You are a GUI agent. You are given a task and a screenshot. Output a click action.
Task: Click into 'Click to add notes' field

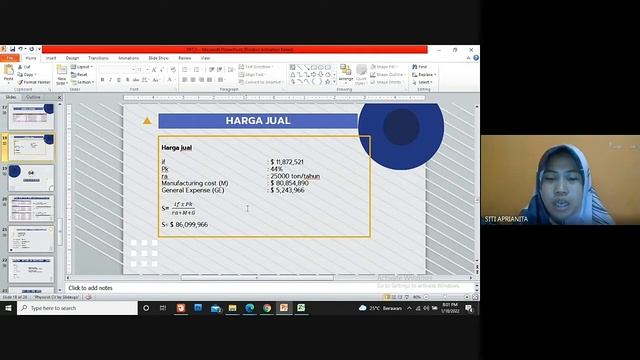coord(269,288)
